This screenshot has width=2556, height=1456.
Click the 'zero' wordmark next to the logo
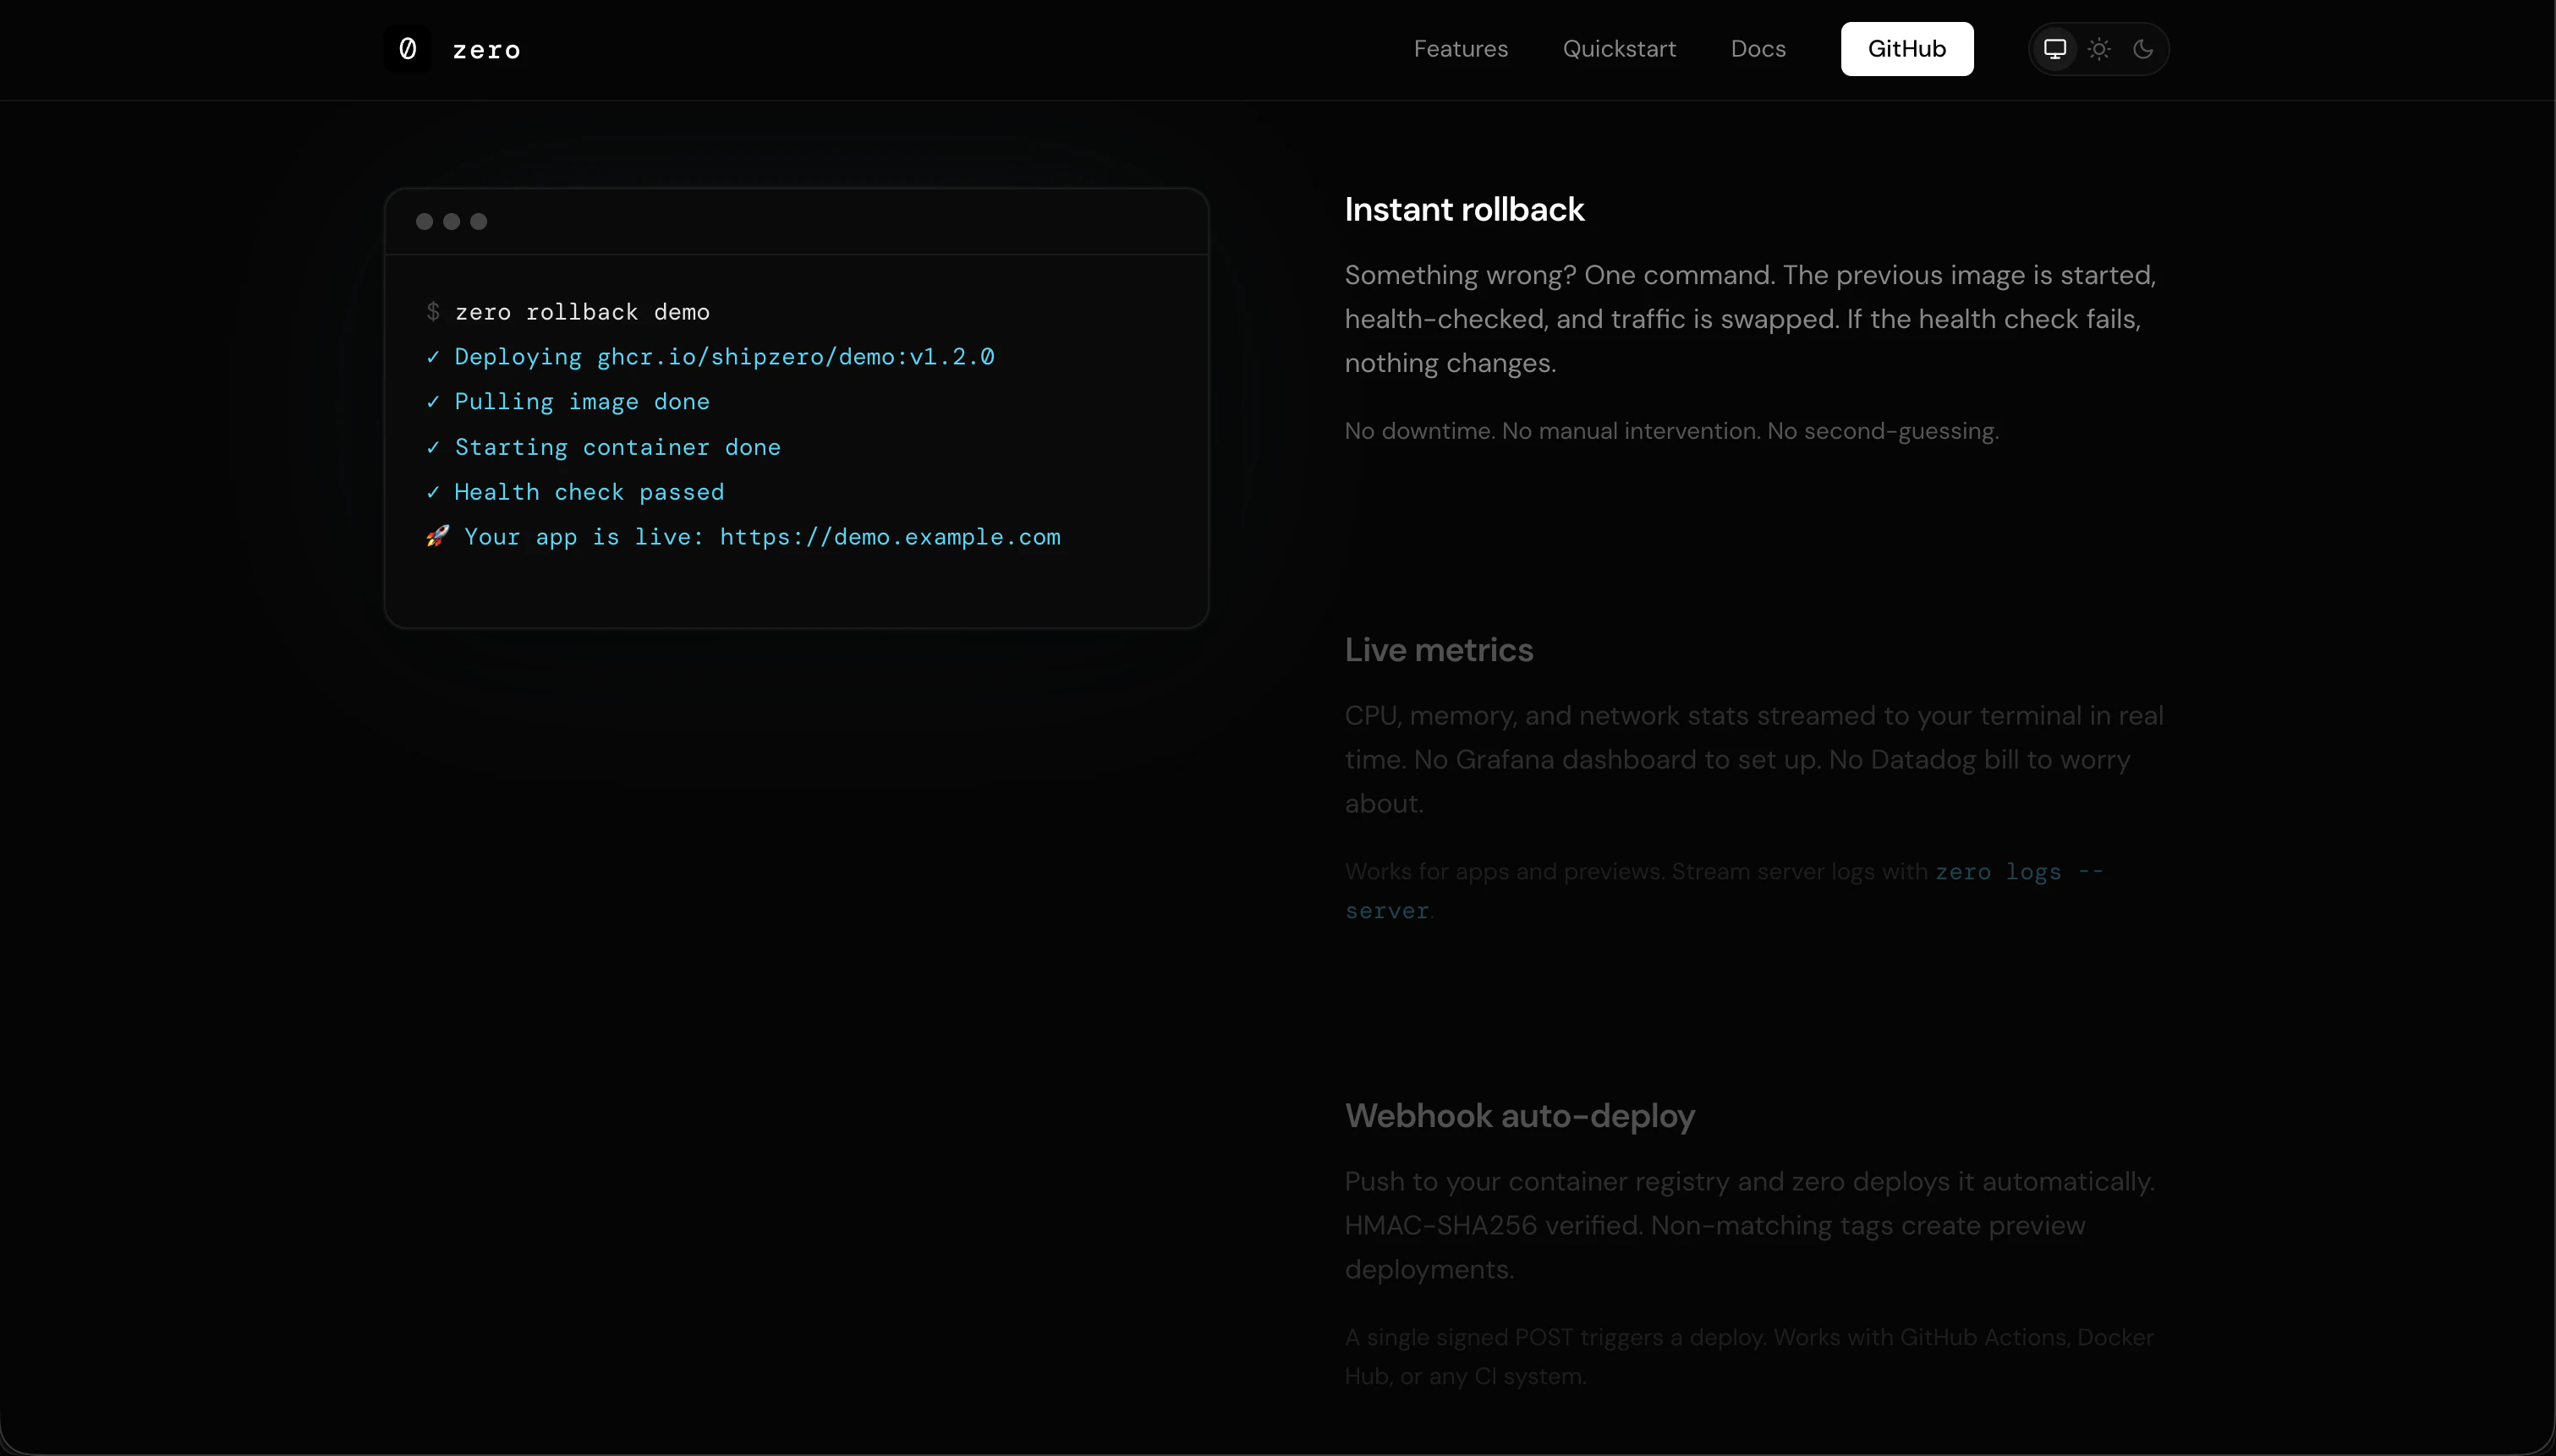(x=487, y=49)
